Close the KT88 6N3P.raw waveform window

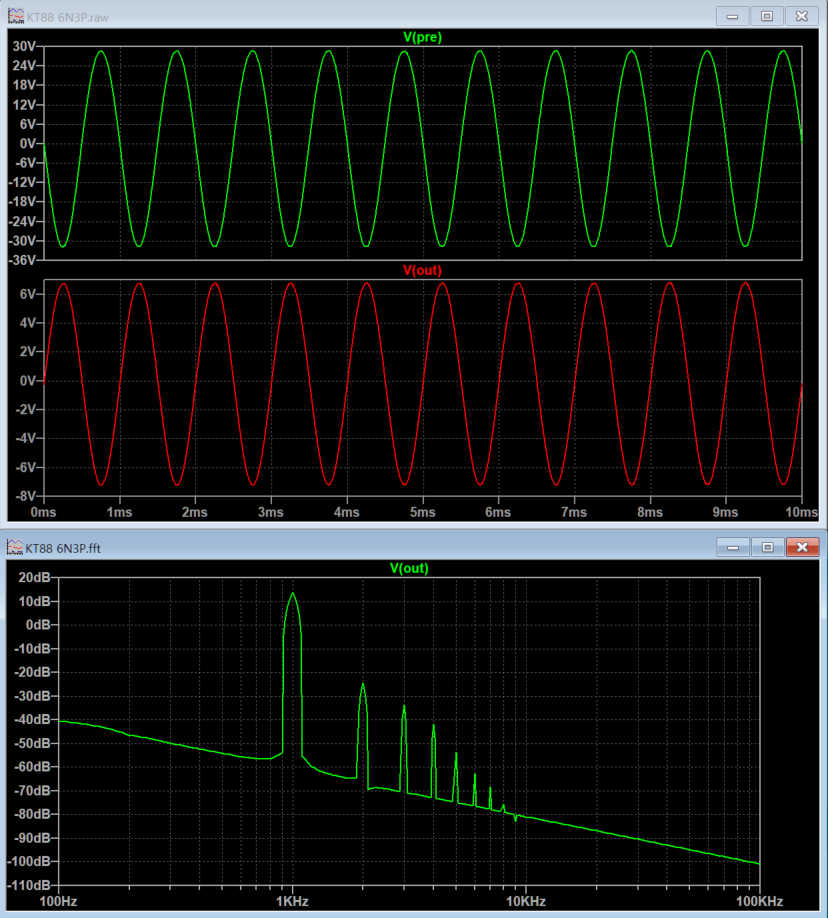(801, 16)
